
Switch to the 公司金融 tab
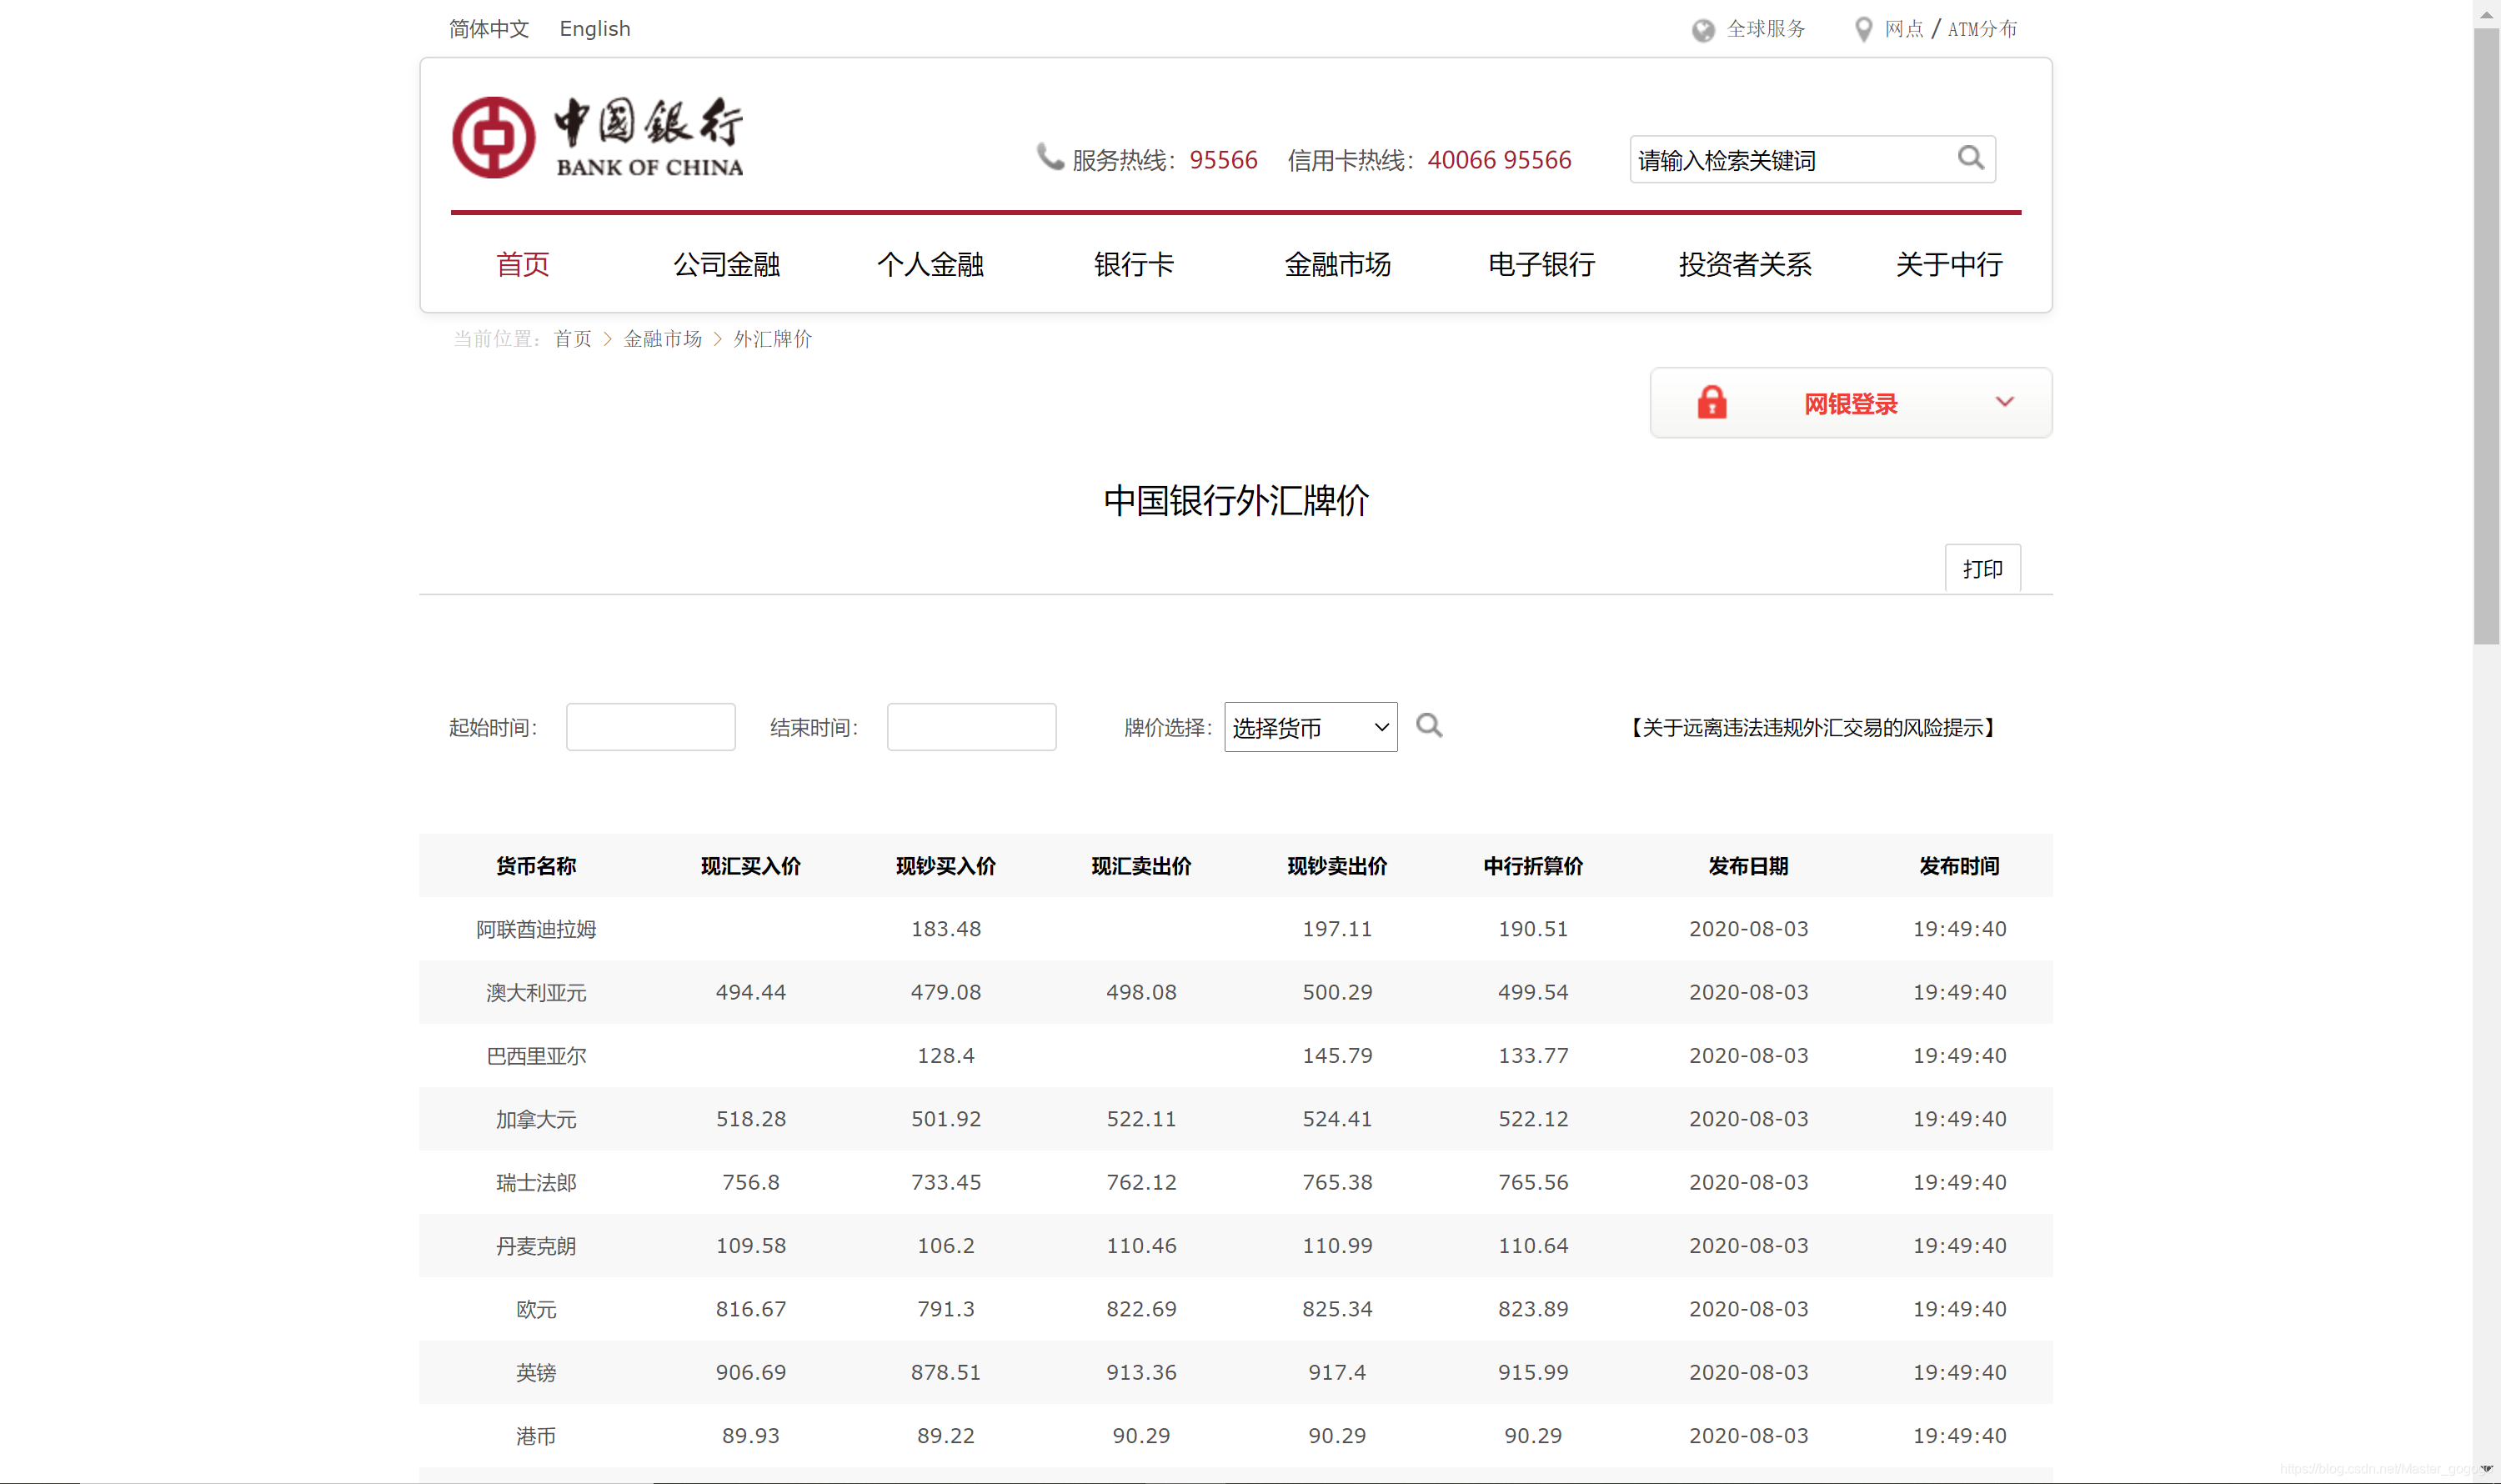tap(726, 264)
